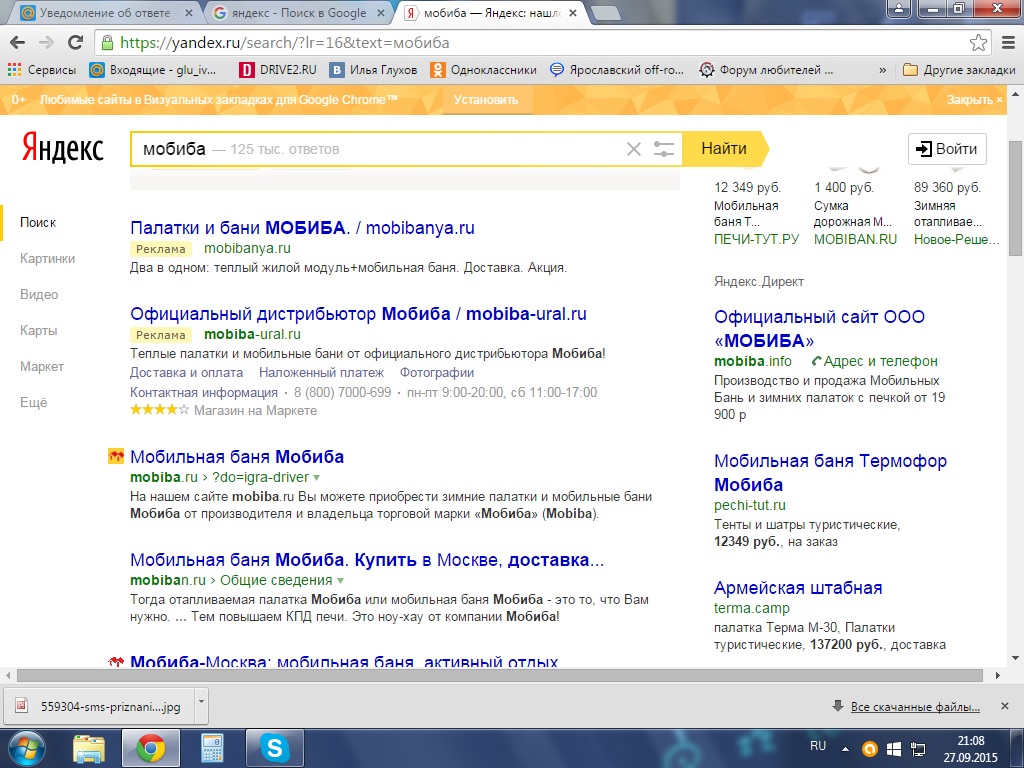The image size is (1024, 768).
Task: Close the orange banner via Закрыть
Action: (974, 100)
